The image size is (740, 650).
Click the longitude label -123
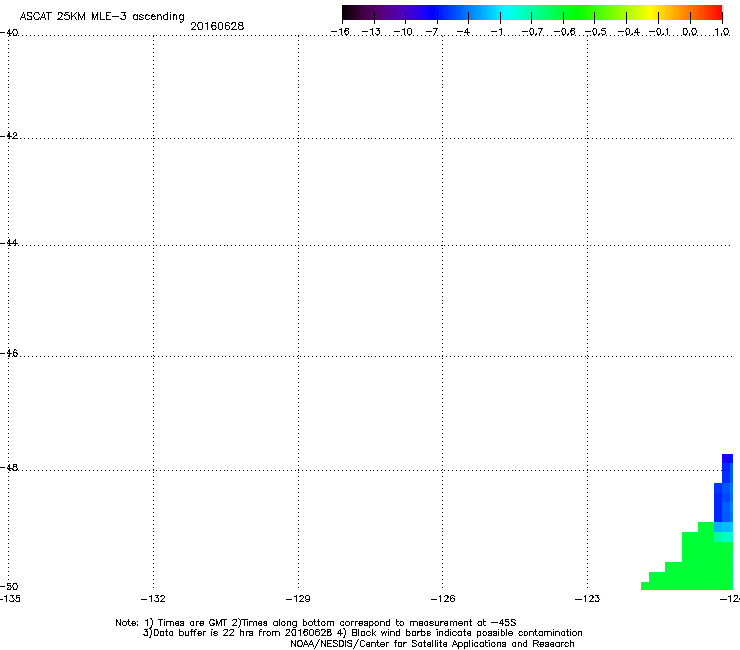click(588, 599)
